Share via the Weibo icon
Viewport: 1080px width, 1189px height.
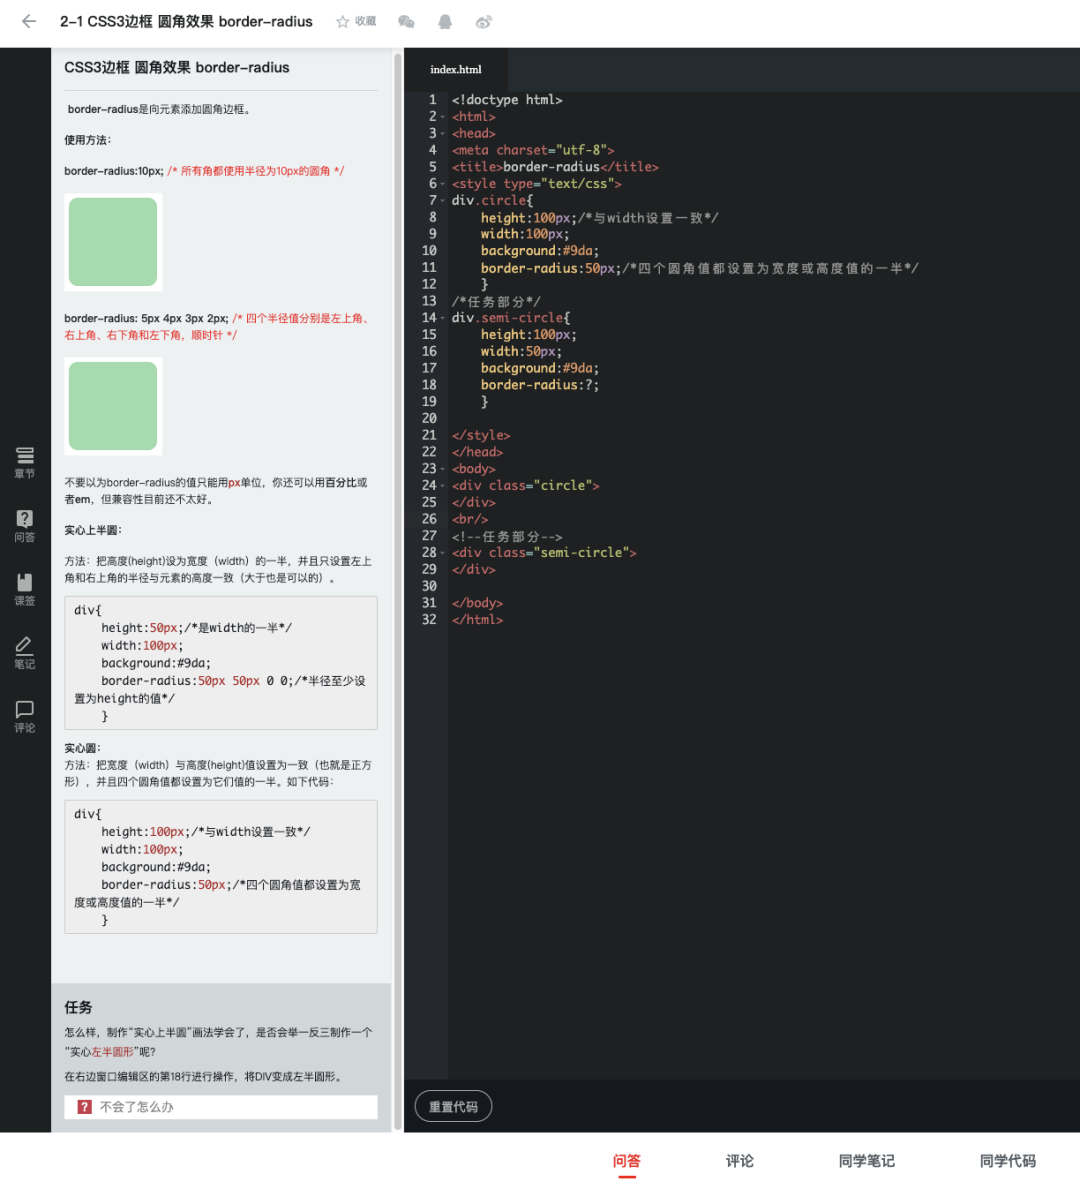(484, 21)
